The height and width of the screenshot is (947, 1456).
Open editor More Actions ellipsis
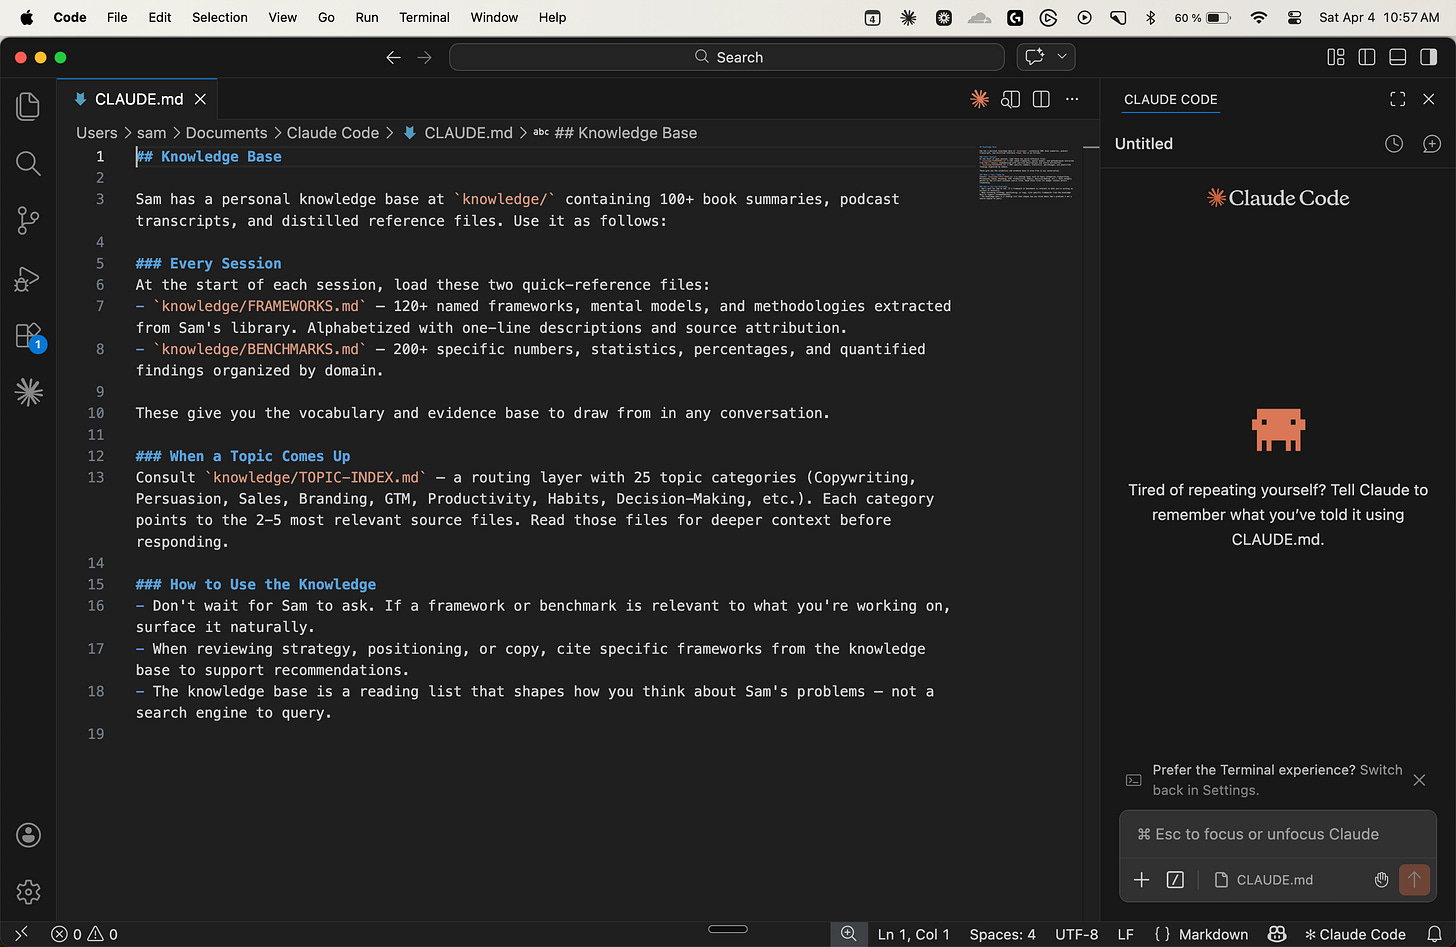click(1072, 99)
